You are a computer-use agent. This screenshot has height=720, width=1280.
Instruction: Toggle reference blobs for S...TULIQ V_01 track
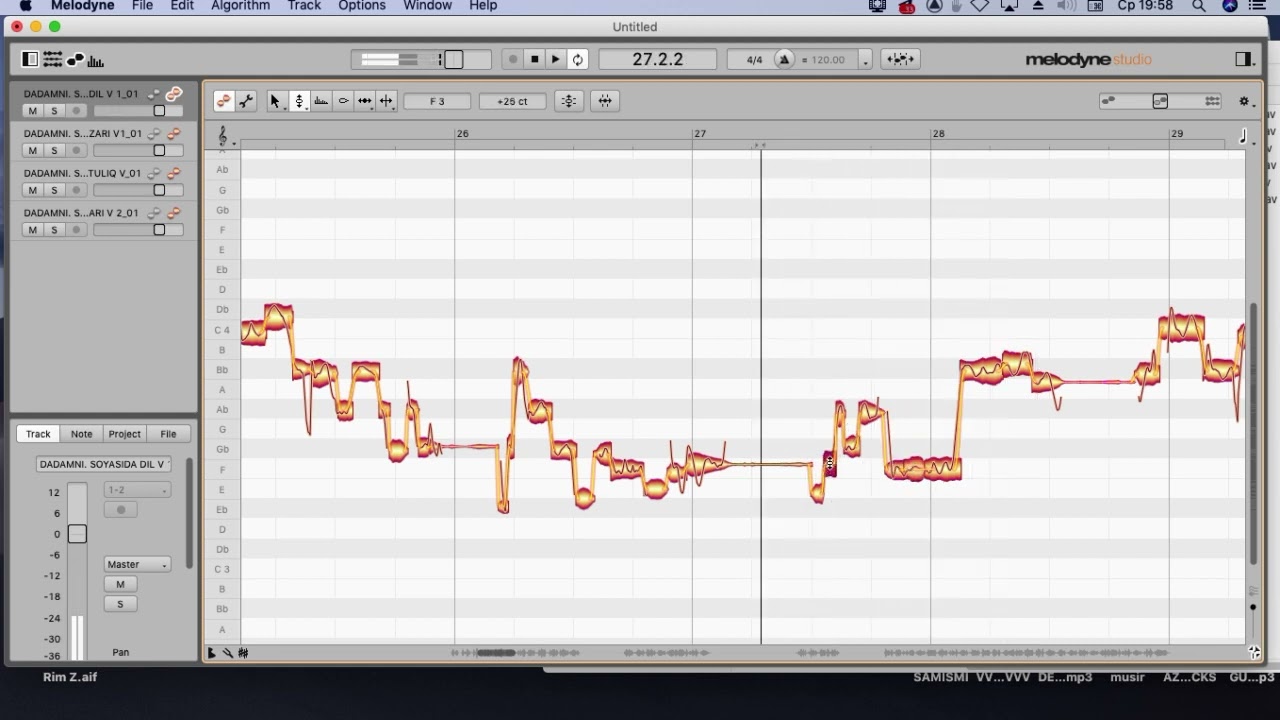coord(154,174)
